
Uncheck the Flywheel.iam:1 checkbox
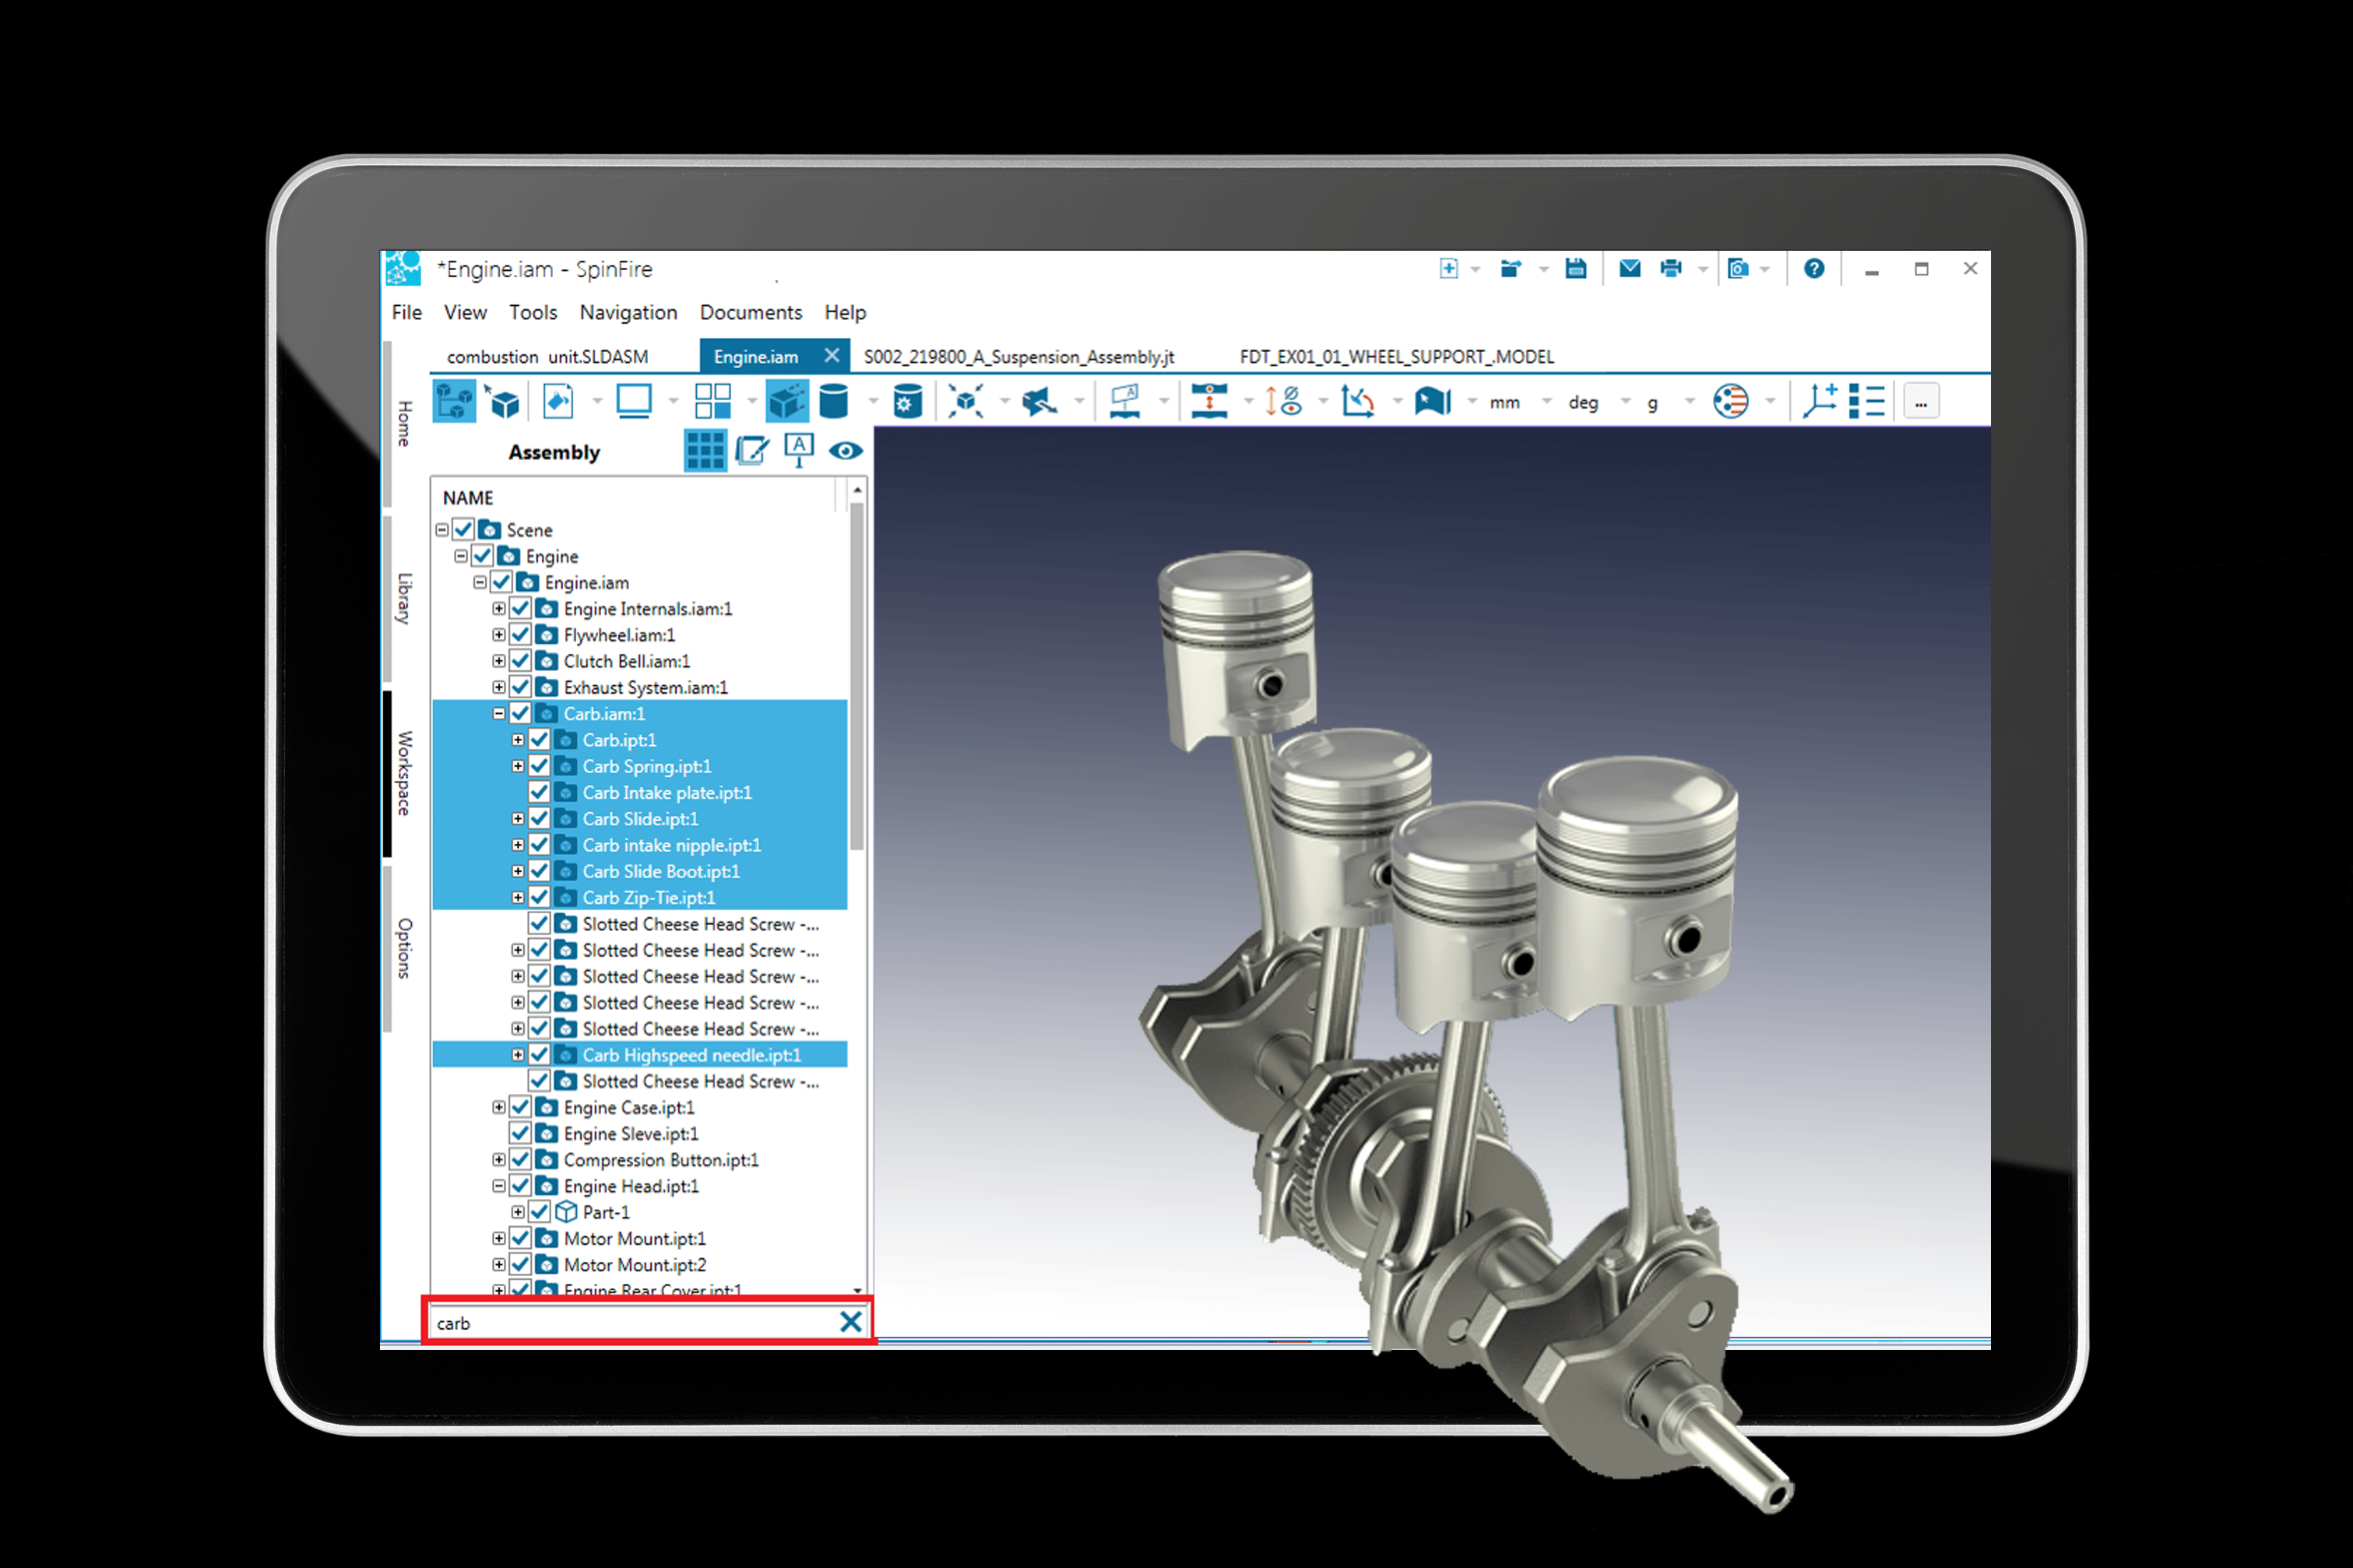point(520,634)
